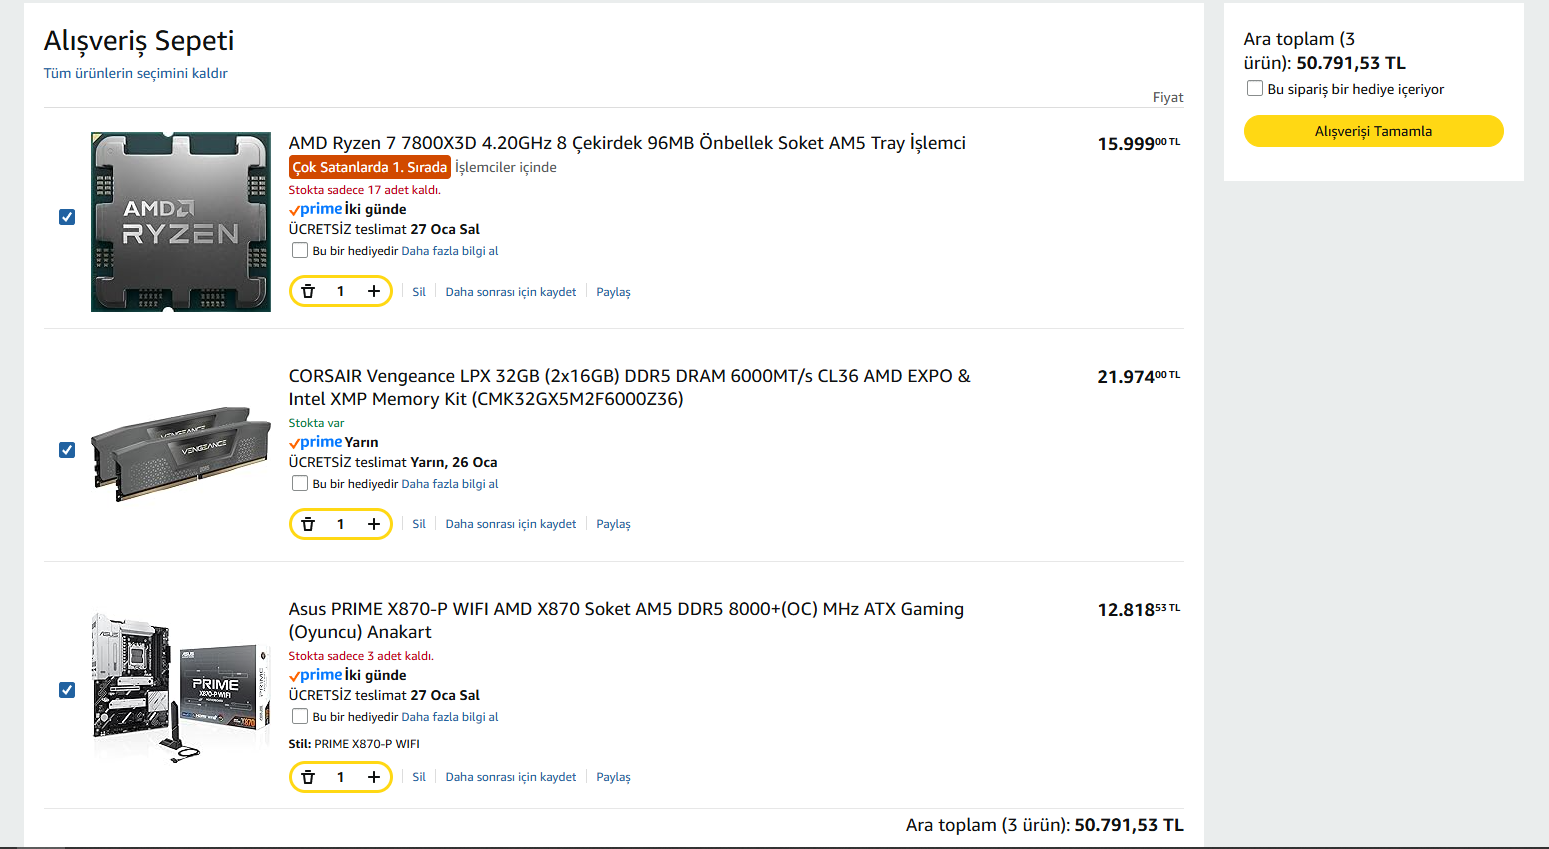This screenshot has height=849, width=1549.
Task: Click trash icon for CORSAIR Vengeance memory
Action: (x=308, y=524)
